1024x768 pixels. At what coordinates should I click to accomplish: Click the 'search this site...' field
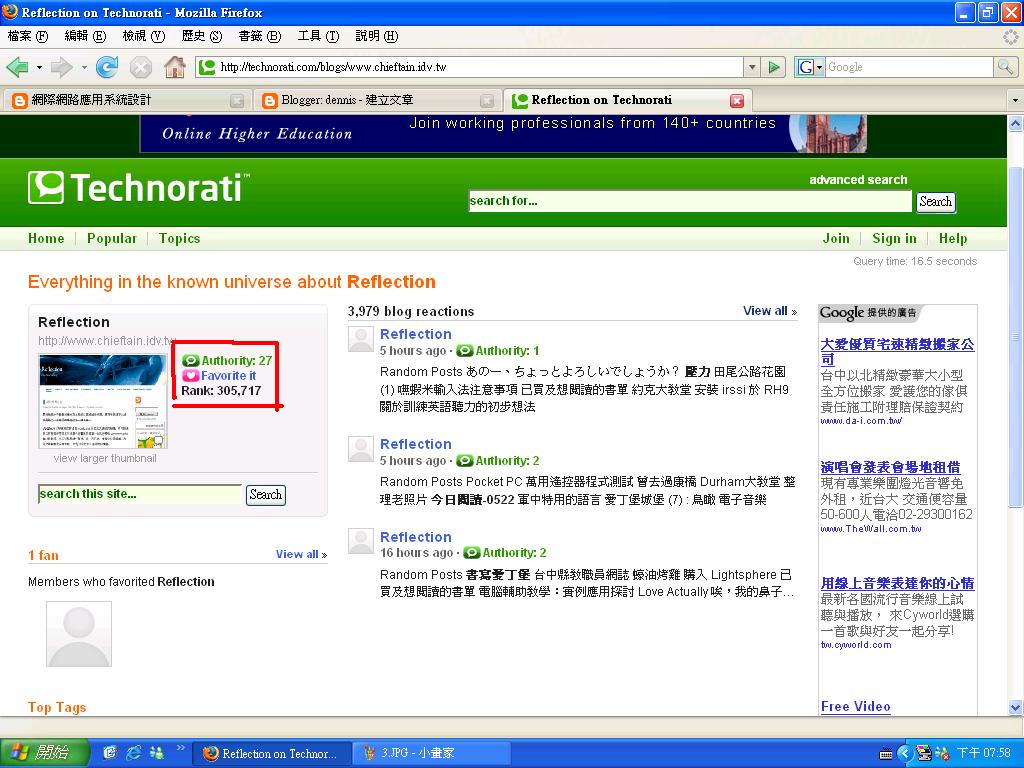(x=140, y=494)
